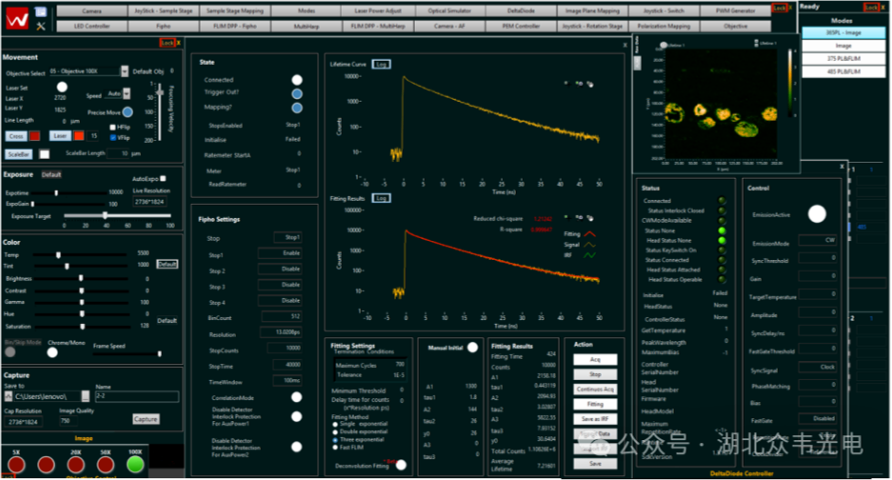The image size is (892, 480).
Task: Open the JoyStick - Sample Stage tab
Action: point(163,11)
